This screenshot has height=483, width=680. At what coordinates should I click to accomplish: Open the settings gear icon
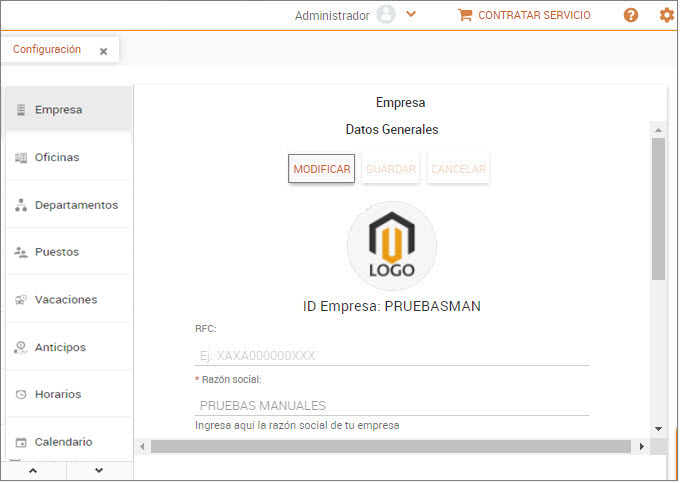pos(666,15)
